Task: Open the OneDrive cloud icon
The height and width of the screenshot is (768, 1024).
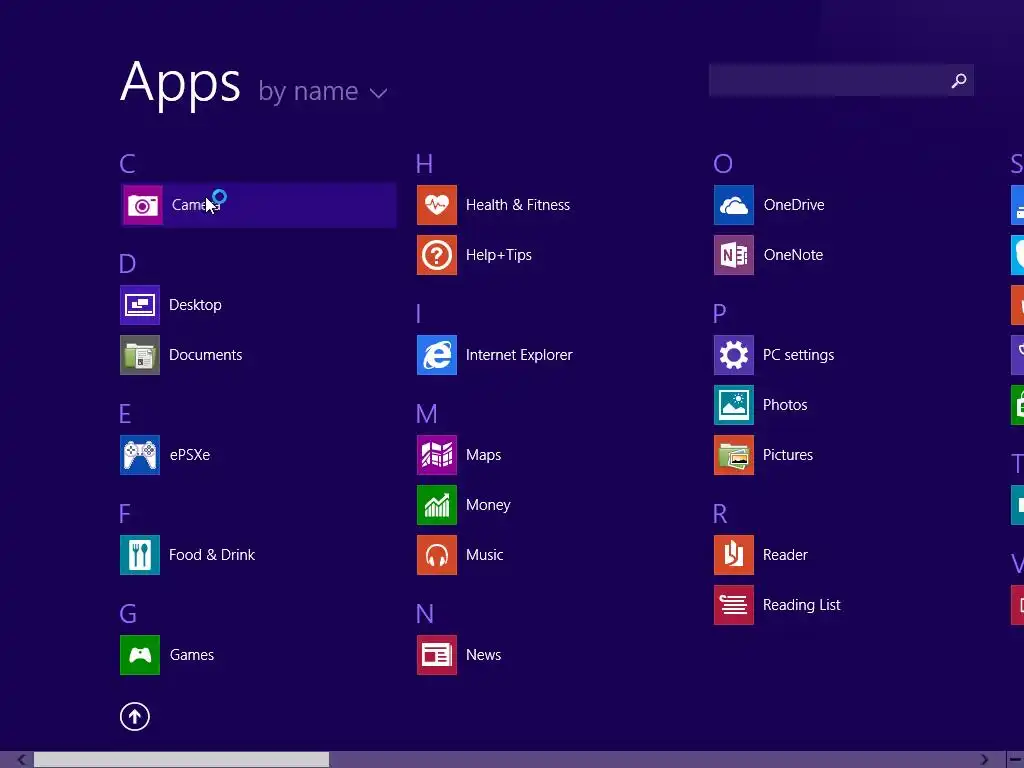Action: 734,205
